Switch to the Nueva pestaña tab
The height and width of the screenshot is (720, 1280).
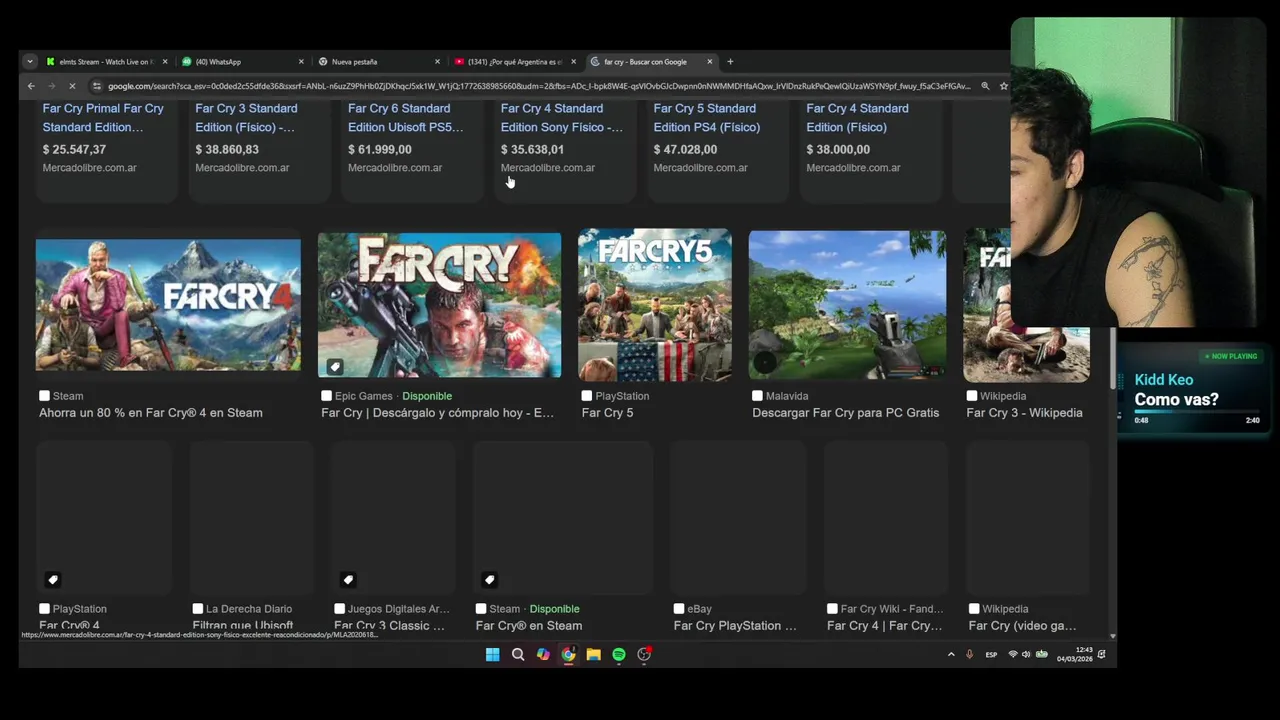(378, 62)
